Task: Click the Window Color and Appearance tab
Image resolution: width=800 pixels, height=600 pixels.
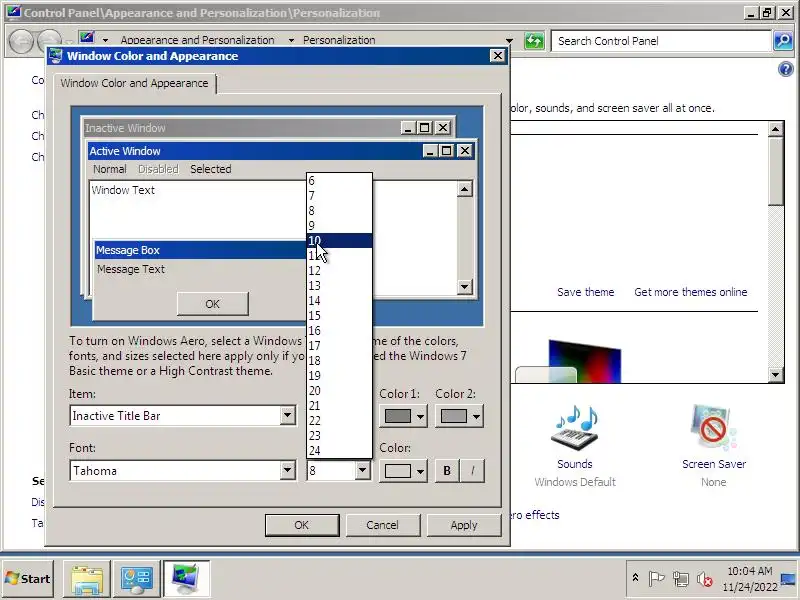Action: coord(134,83)
